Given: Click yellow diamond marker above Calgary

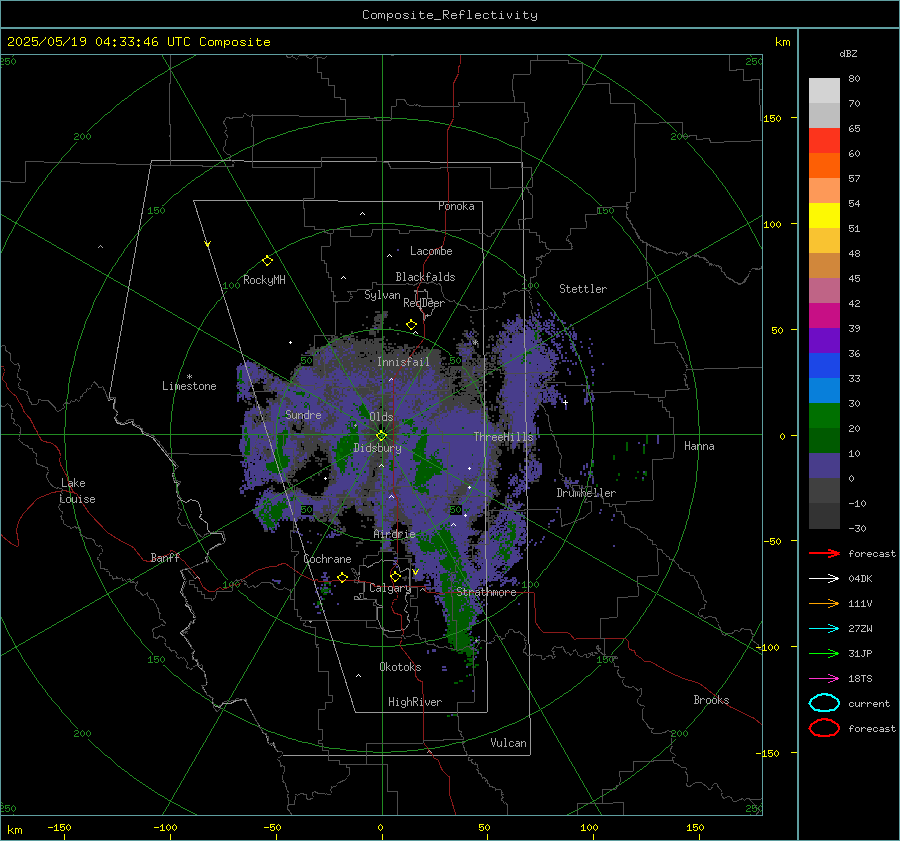Looking at the screenshot, I should click(395, 576).
